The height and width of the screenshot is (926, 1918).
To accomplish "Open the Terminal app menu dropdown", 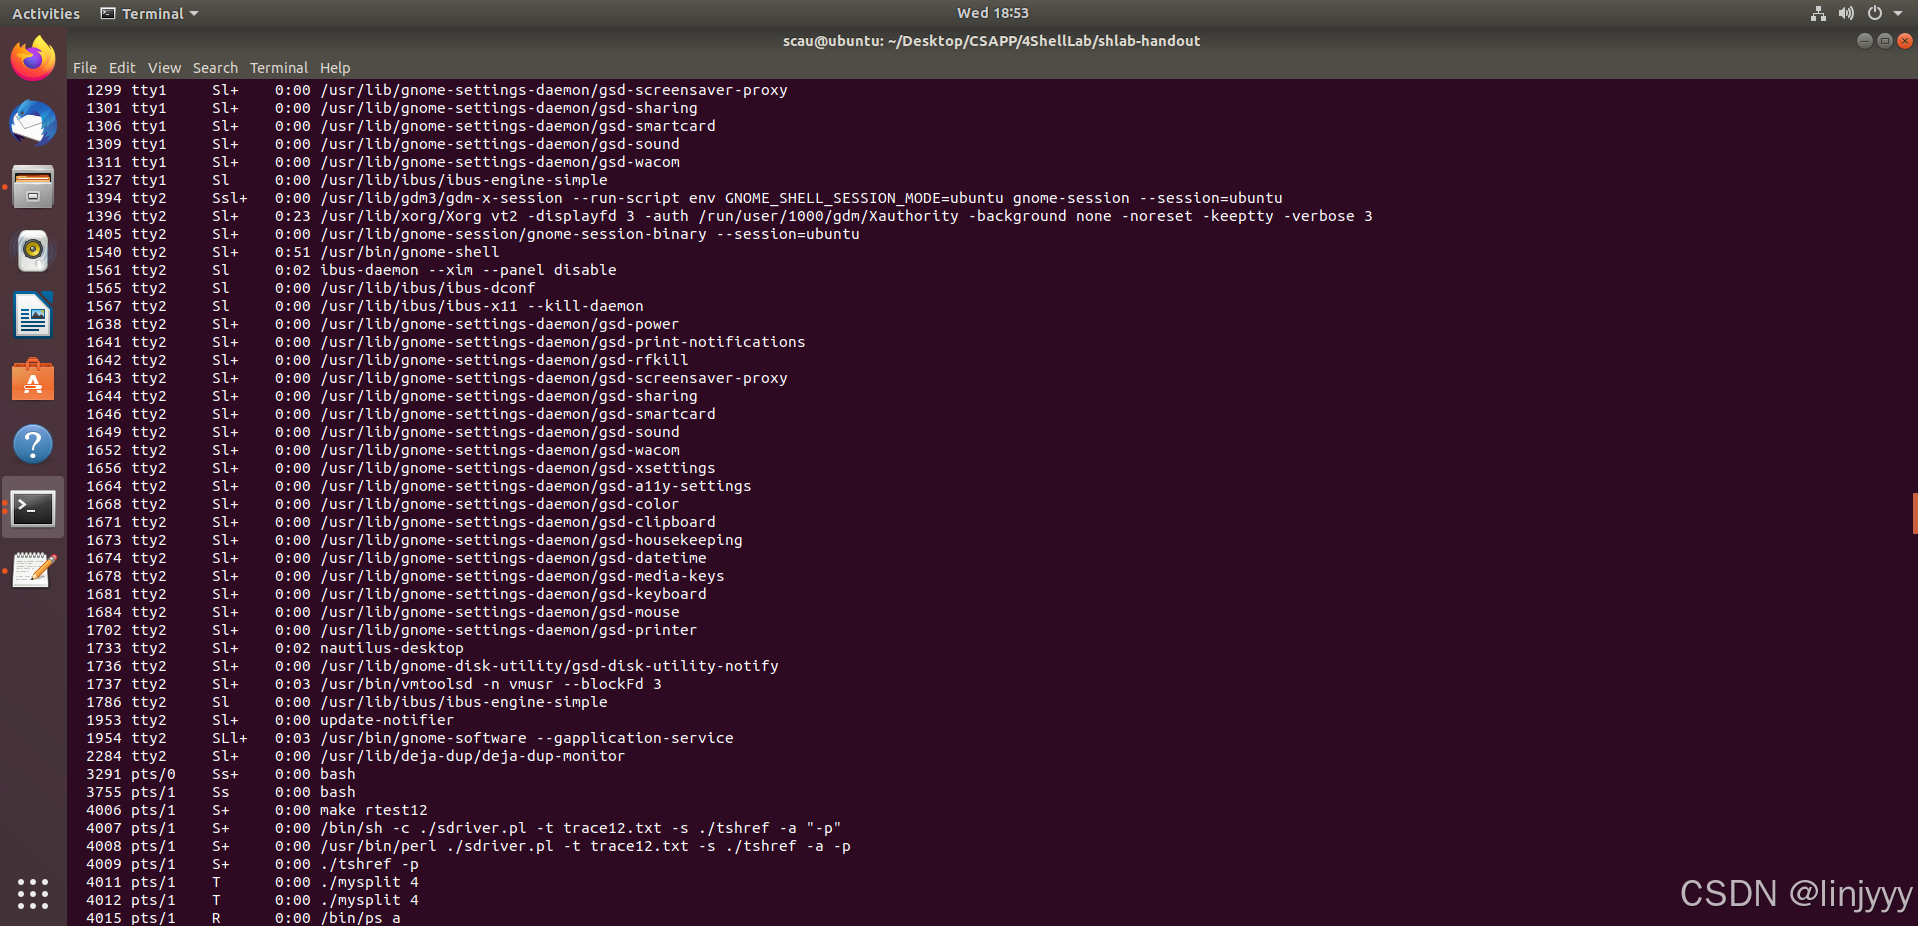I will (x=149, y=13).
